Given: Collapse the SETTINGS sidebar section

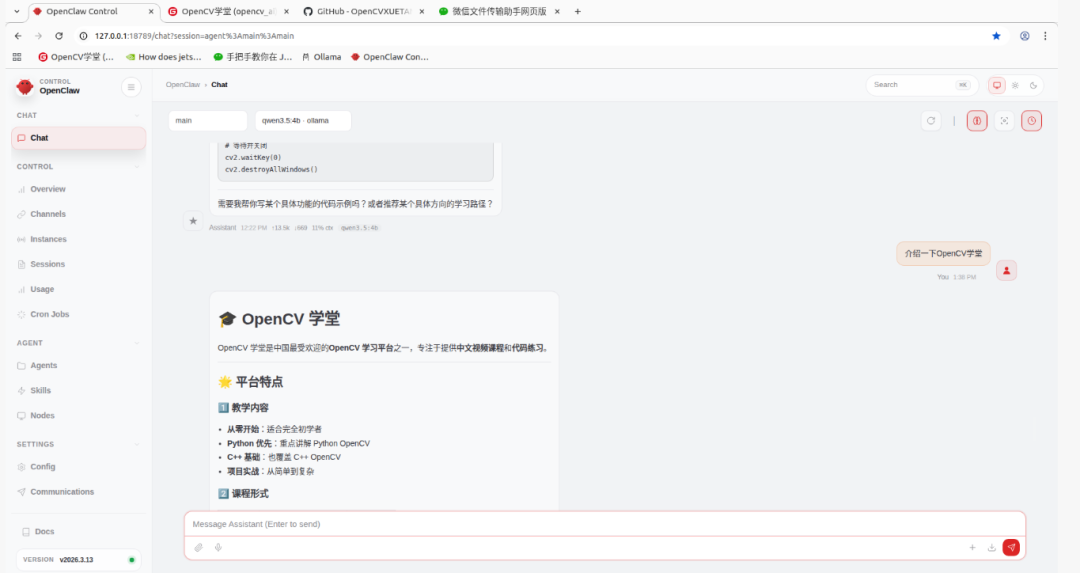Looking at the screenshot, I should tap(77, 444).
